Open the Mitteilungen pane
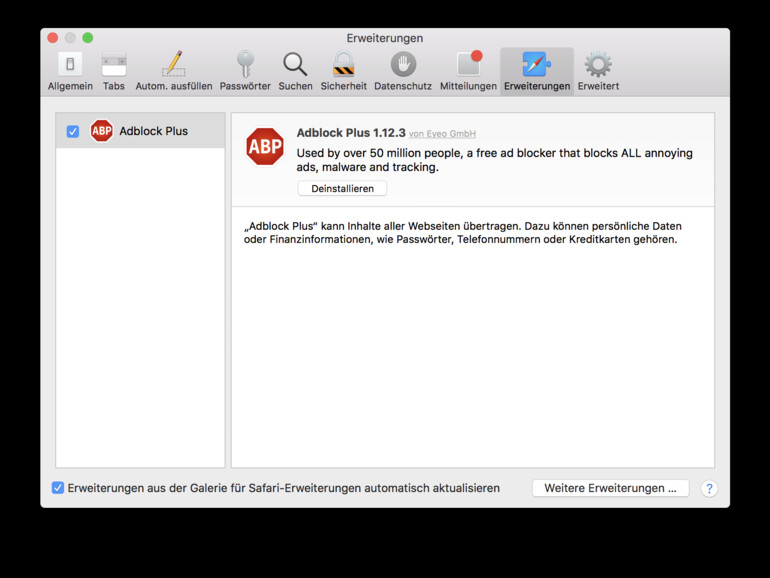 [x=468, y=71]
